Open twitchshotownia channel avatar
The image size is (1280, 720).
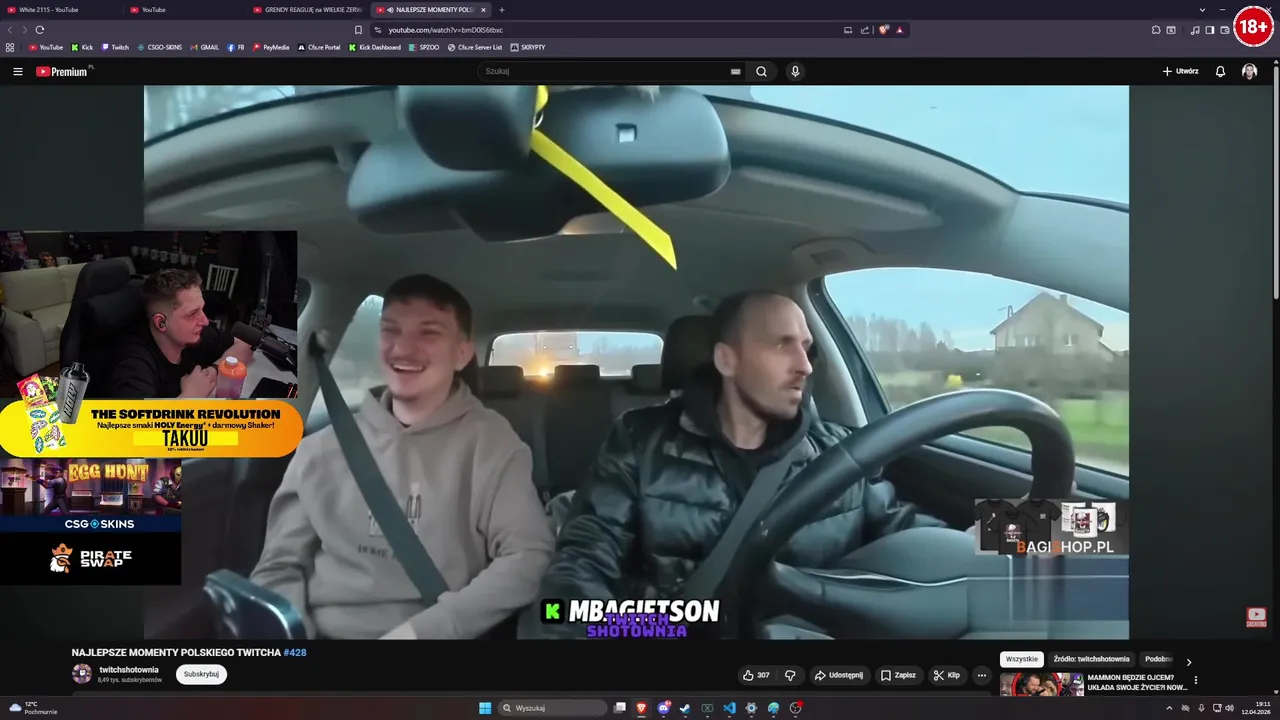point(82,674)
